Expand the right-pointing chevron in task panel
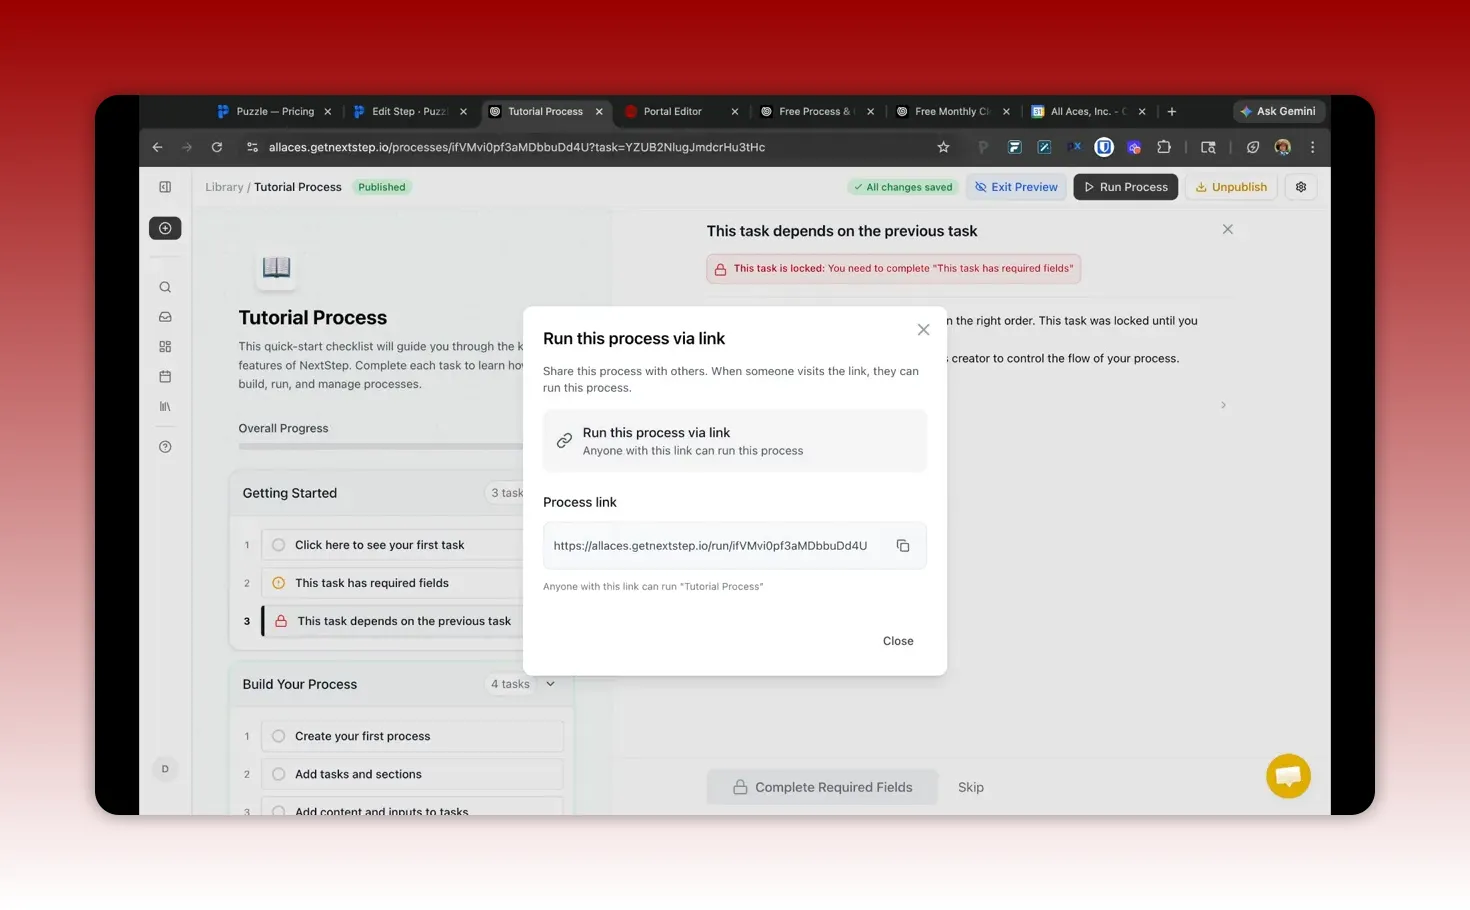This screenshot has width=1470, height=910. pos(1223,405)
